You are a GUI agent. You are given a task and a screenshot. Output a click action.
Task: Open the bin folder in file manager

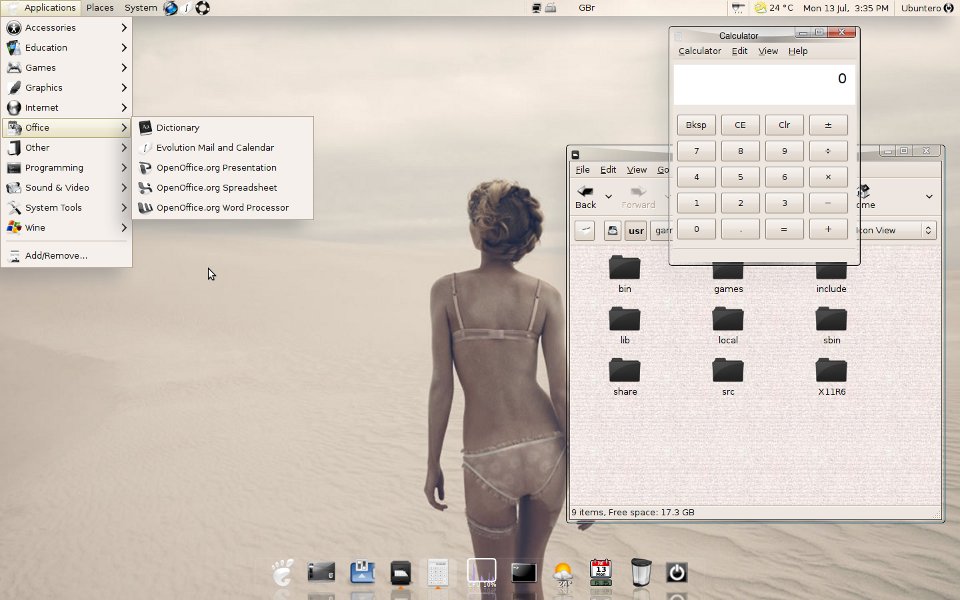point(624,269)
